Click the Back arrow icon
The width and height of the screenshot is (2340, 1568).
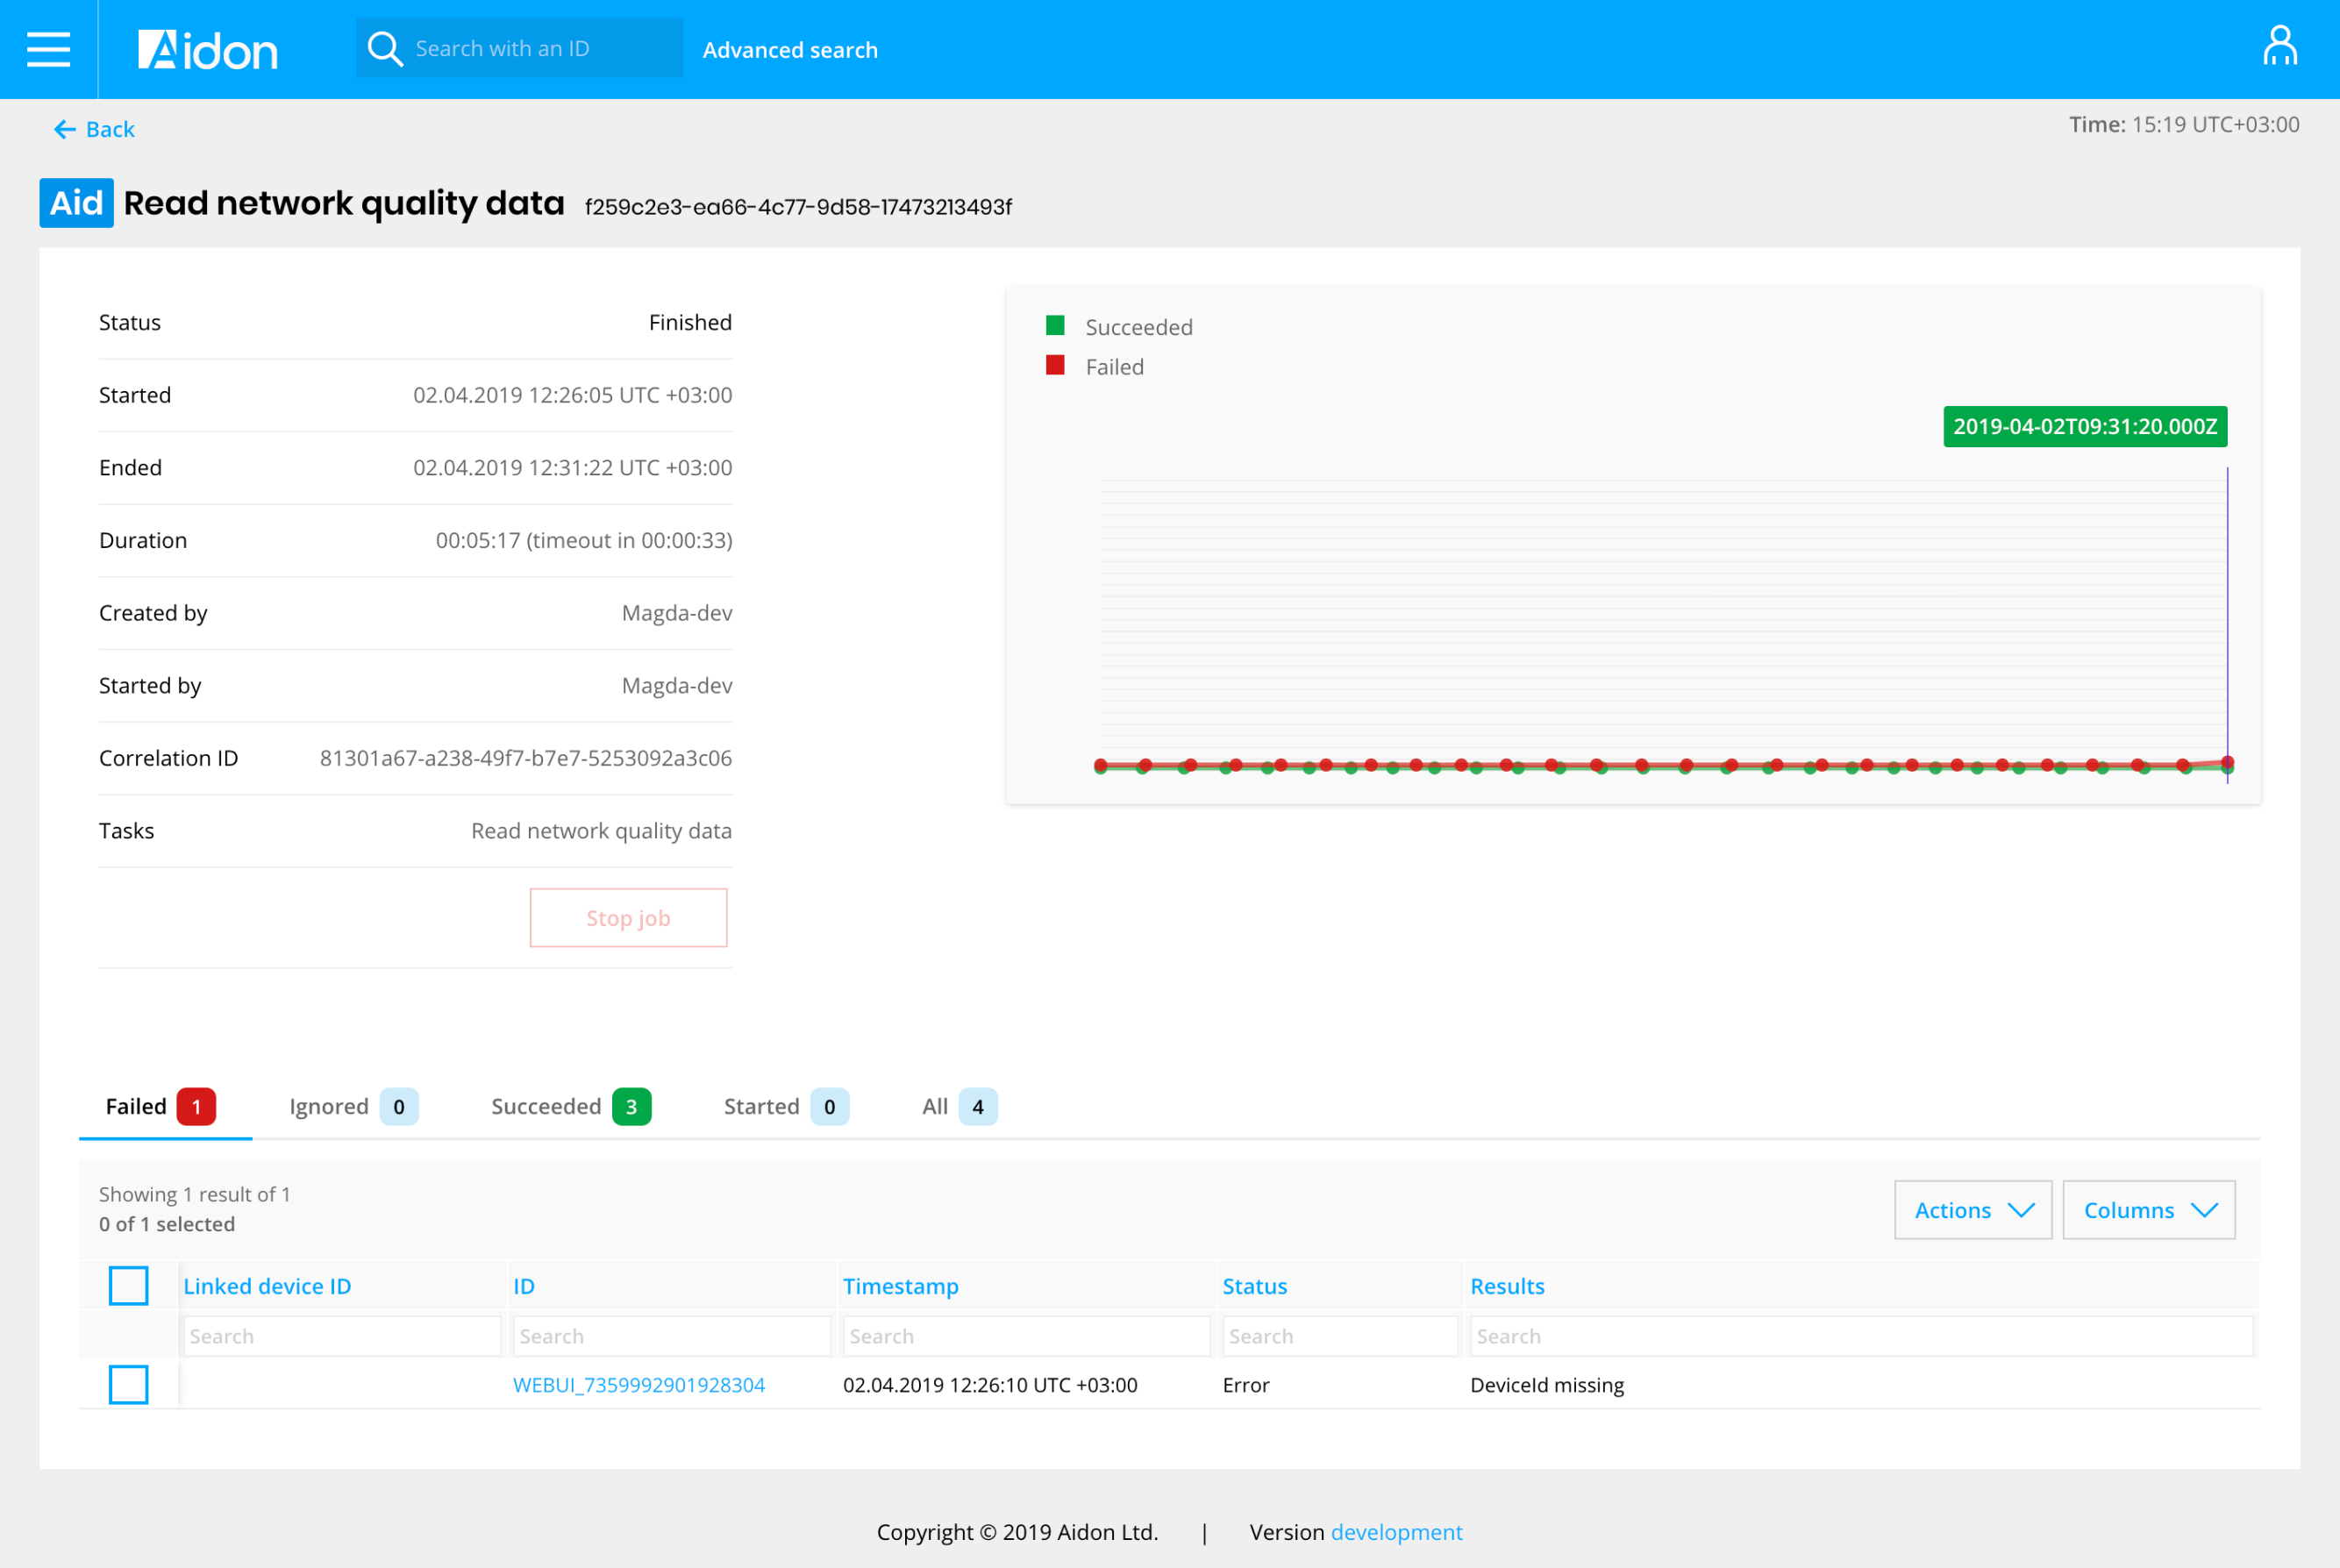point(65,129)
